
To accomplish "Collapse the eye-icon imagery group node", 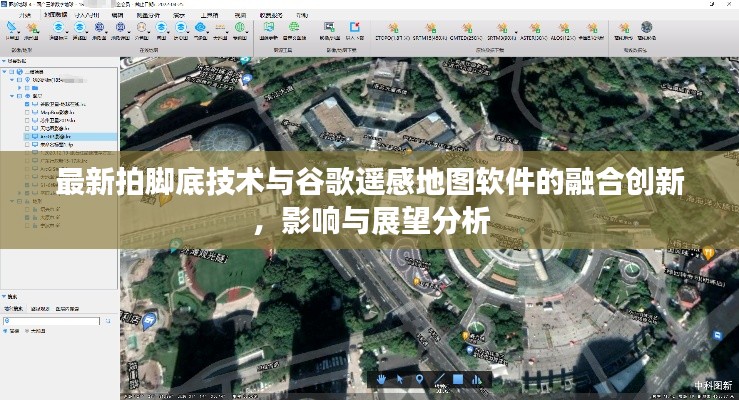I will [12, 96].
